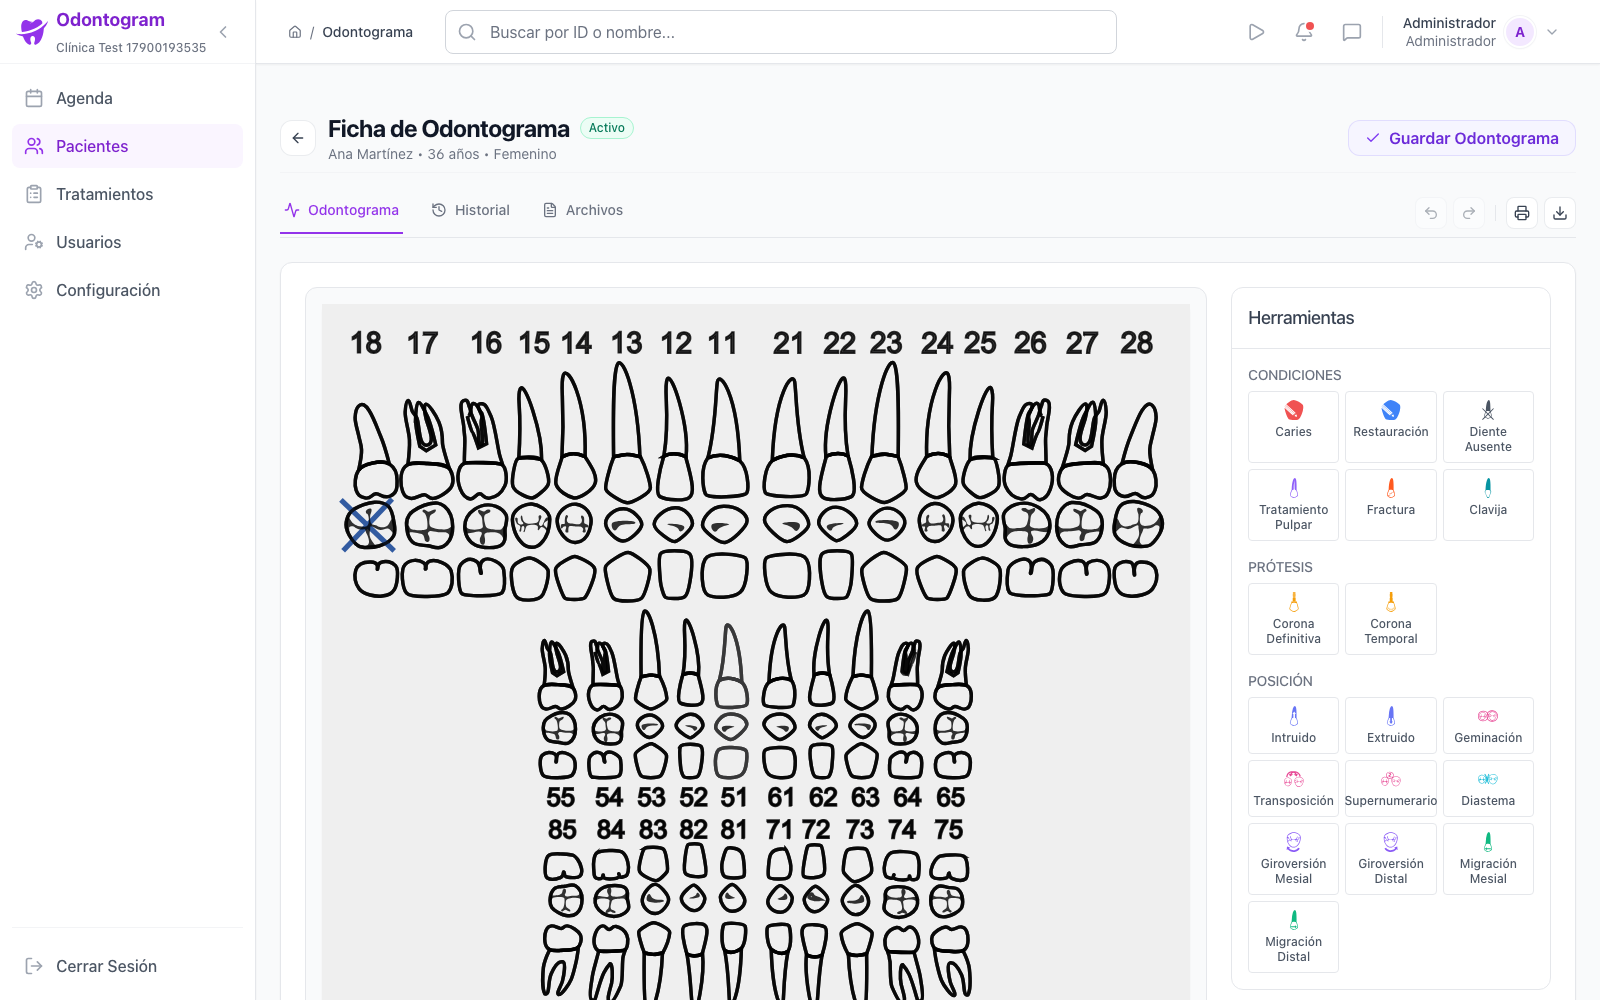Select the Extruido position tool
The image size is (1600, 1000).
[1391, 725]
